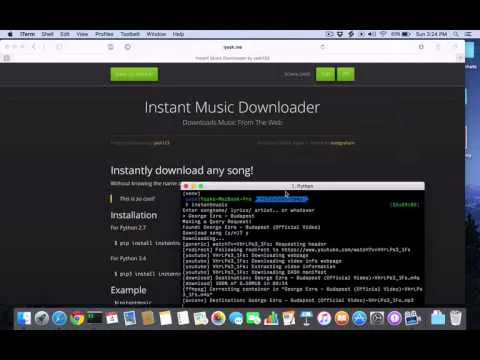Click 'George Ezra - Budapest' query line in terminal

[218, 216]
